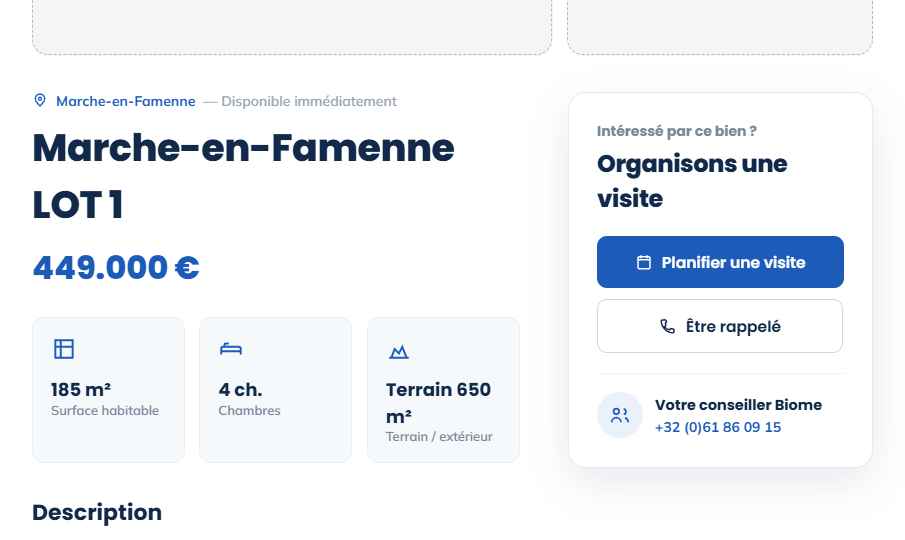Select the 185 m² Surface habitable card
Image resolution: width=905 pixels, height=540 pixels.
click(x=109, y=389)
